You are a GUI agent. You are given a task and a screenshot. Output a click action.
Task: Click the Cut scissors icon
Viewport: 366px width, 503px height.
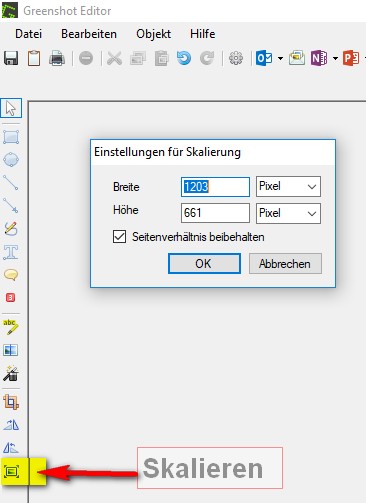[114, 58]
